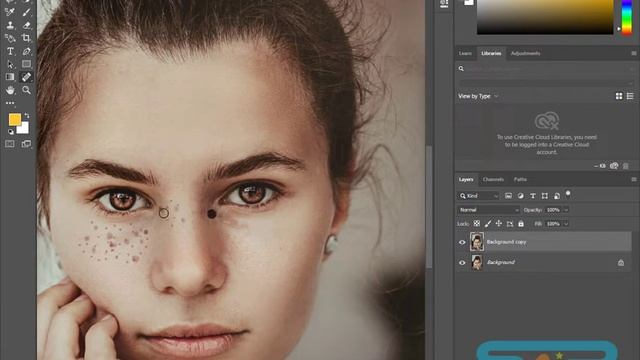Image resolution: width=640 pixels, height=360 pixels.
Task: Toggle Quick Mask mode
Action: pos(10,144)
